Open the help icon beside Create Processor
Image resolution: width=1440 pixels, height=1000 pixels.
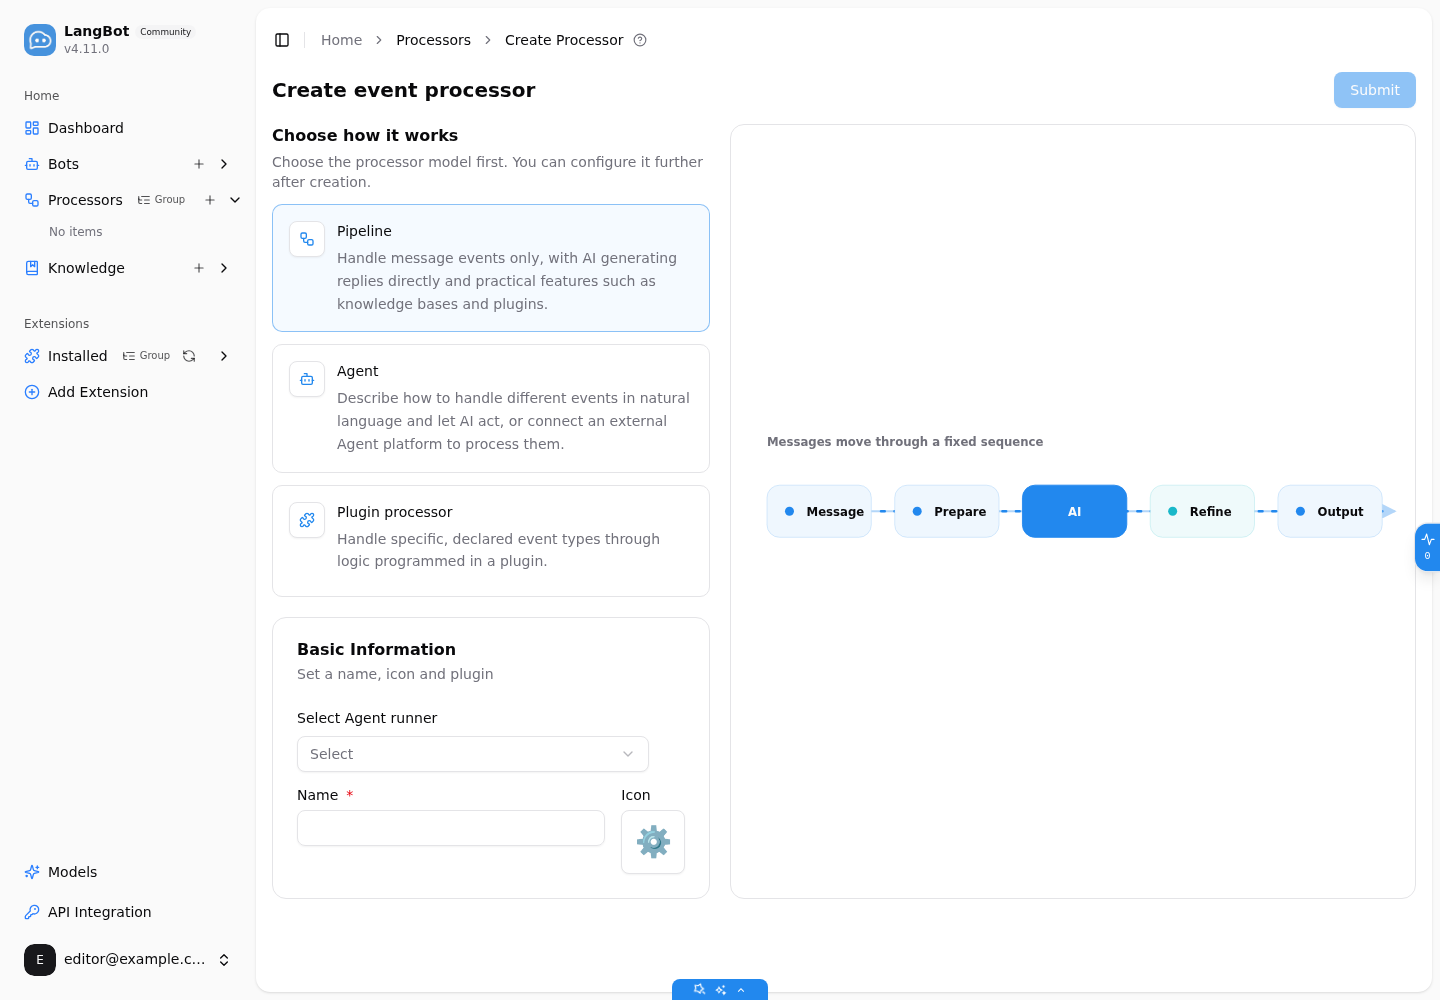(640, 40)
